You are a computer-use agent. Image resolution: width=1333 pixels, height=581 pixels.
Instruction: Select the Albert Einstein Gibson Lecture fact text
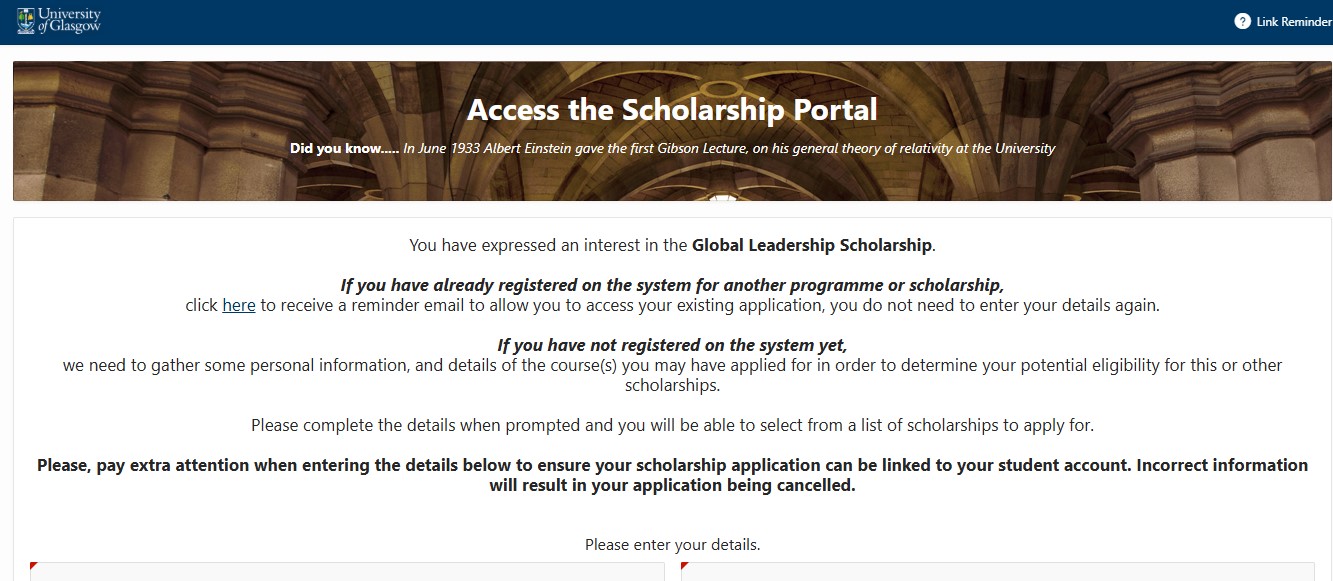coord(729,149)
